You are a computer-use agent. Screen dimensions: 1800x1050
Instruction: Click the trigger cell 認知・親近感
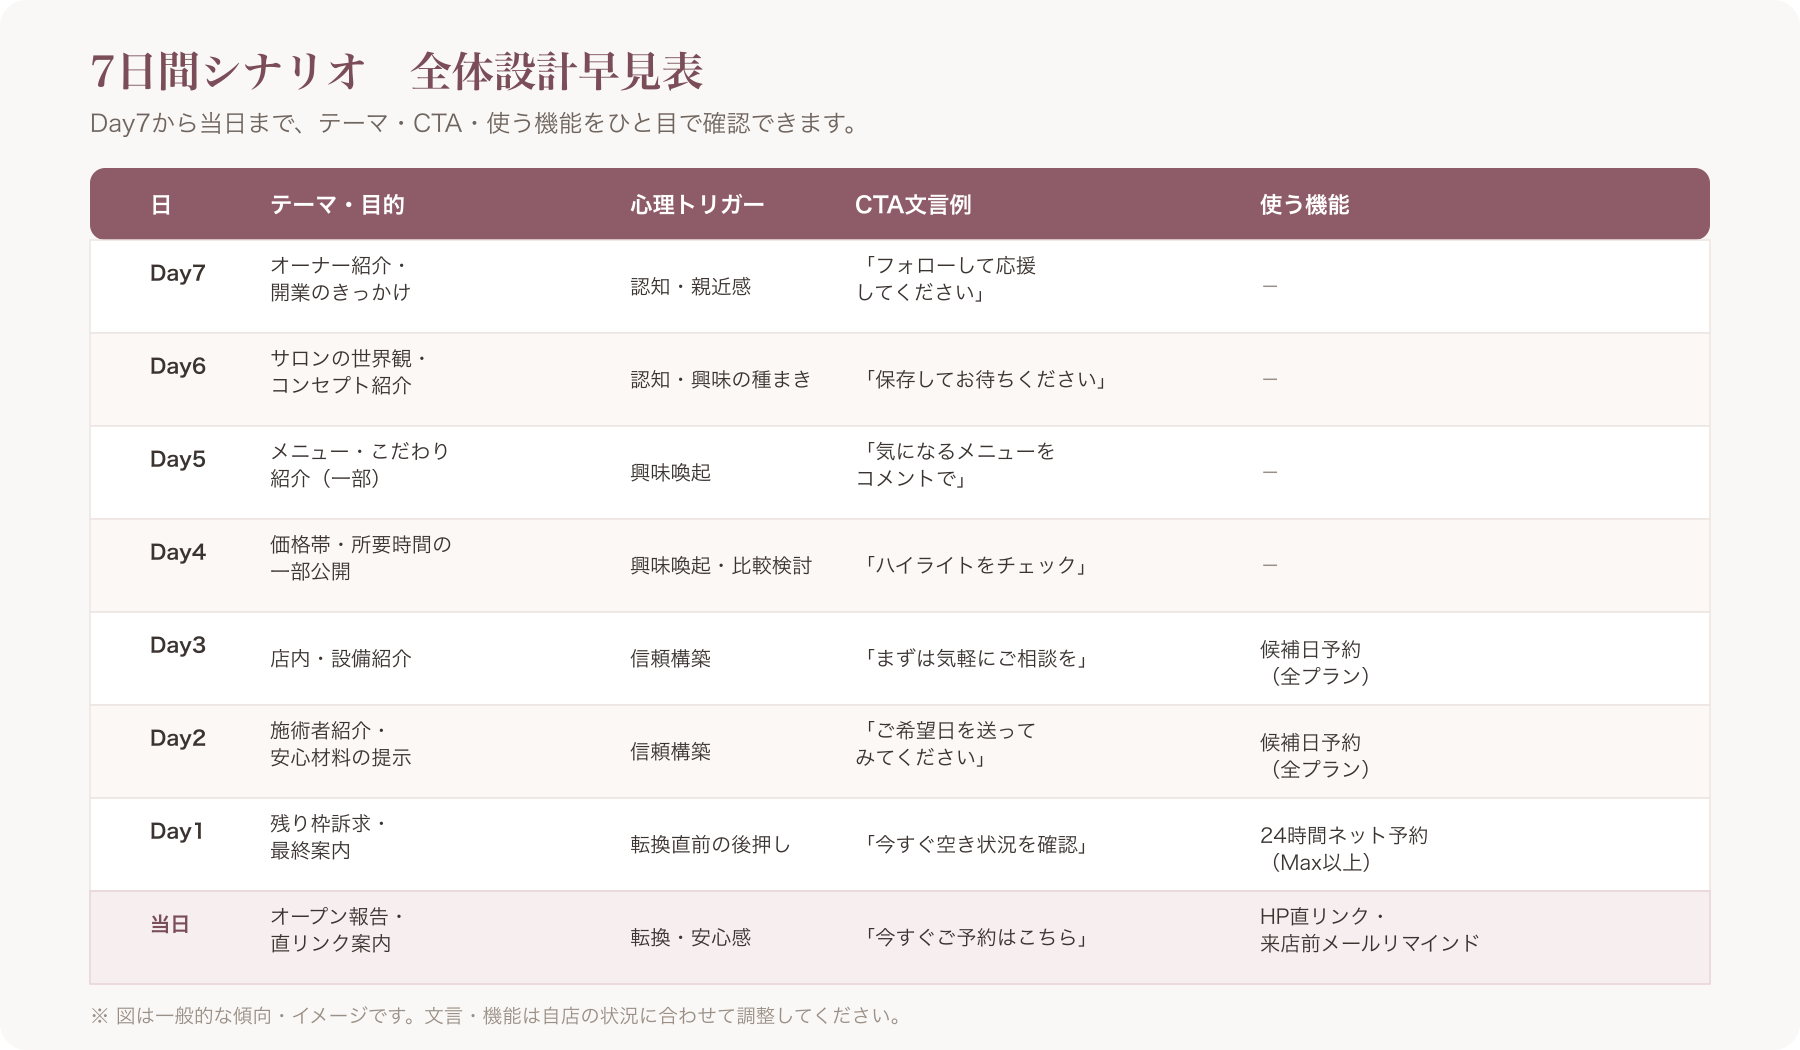[x=691, y=286]
